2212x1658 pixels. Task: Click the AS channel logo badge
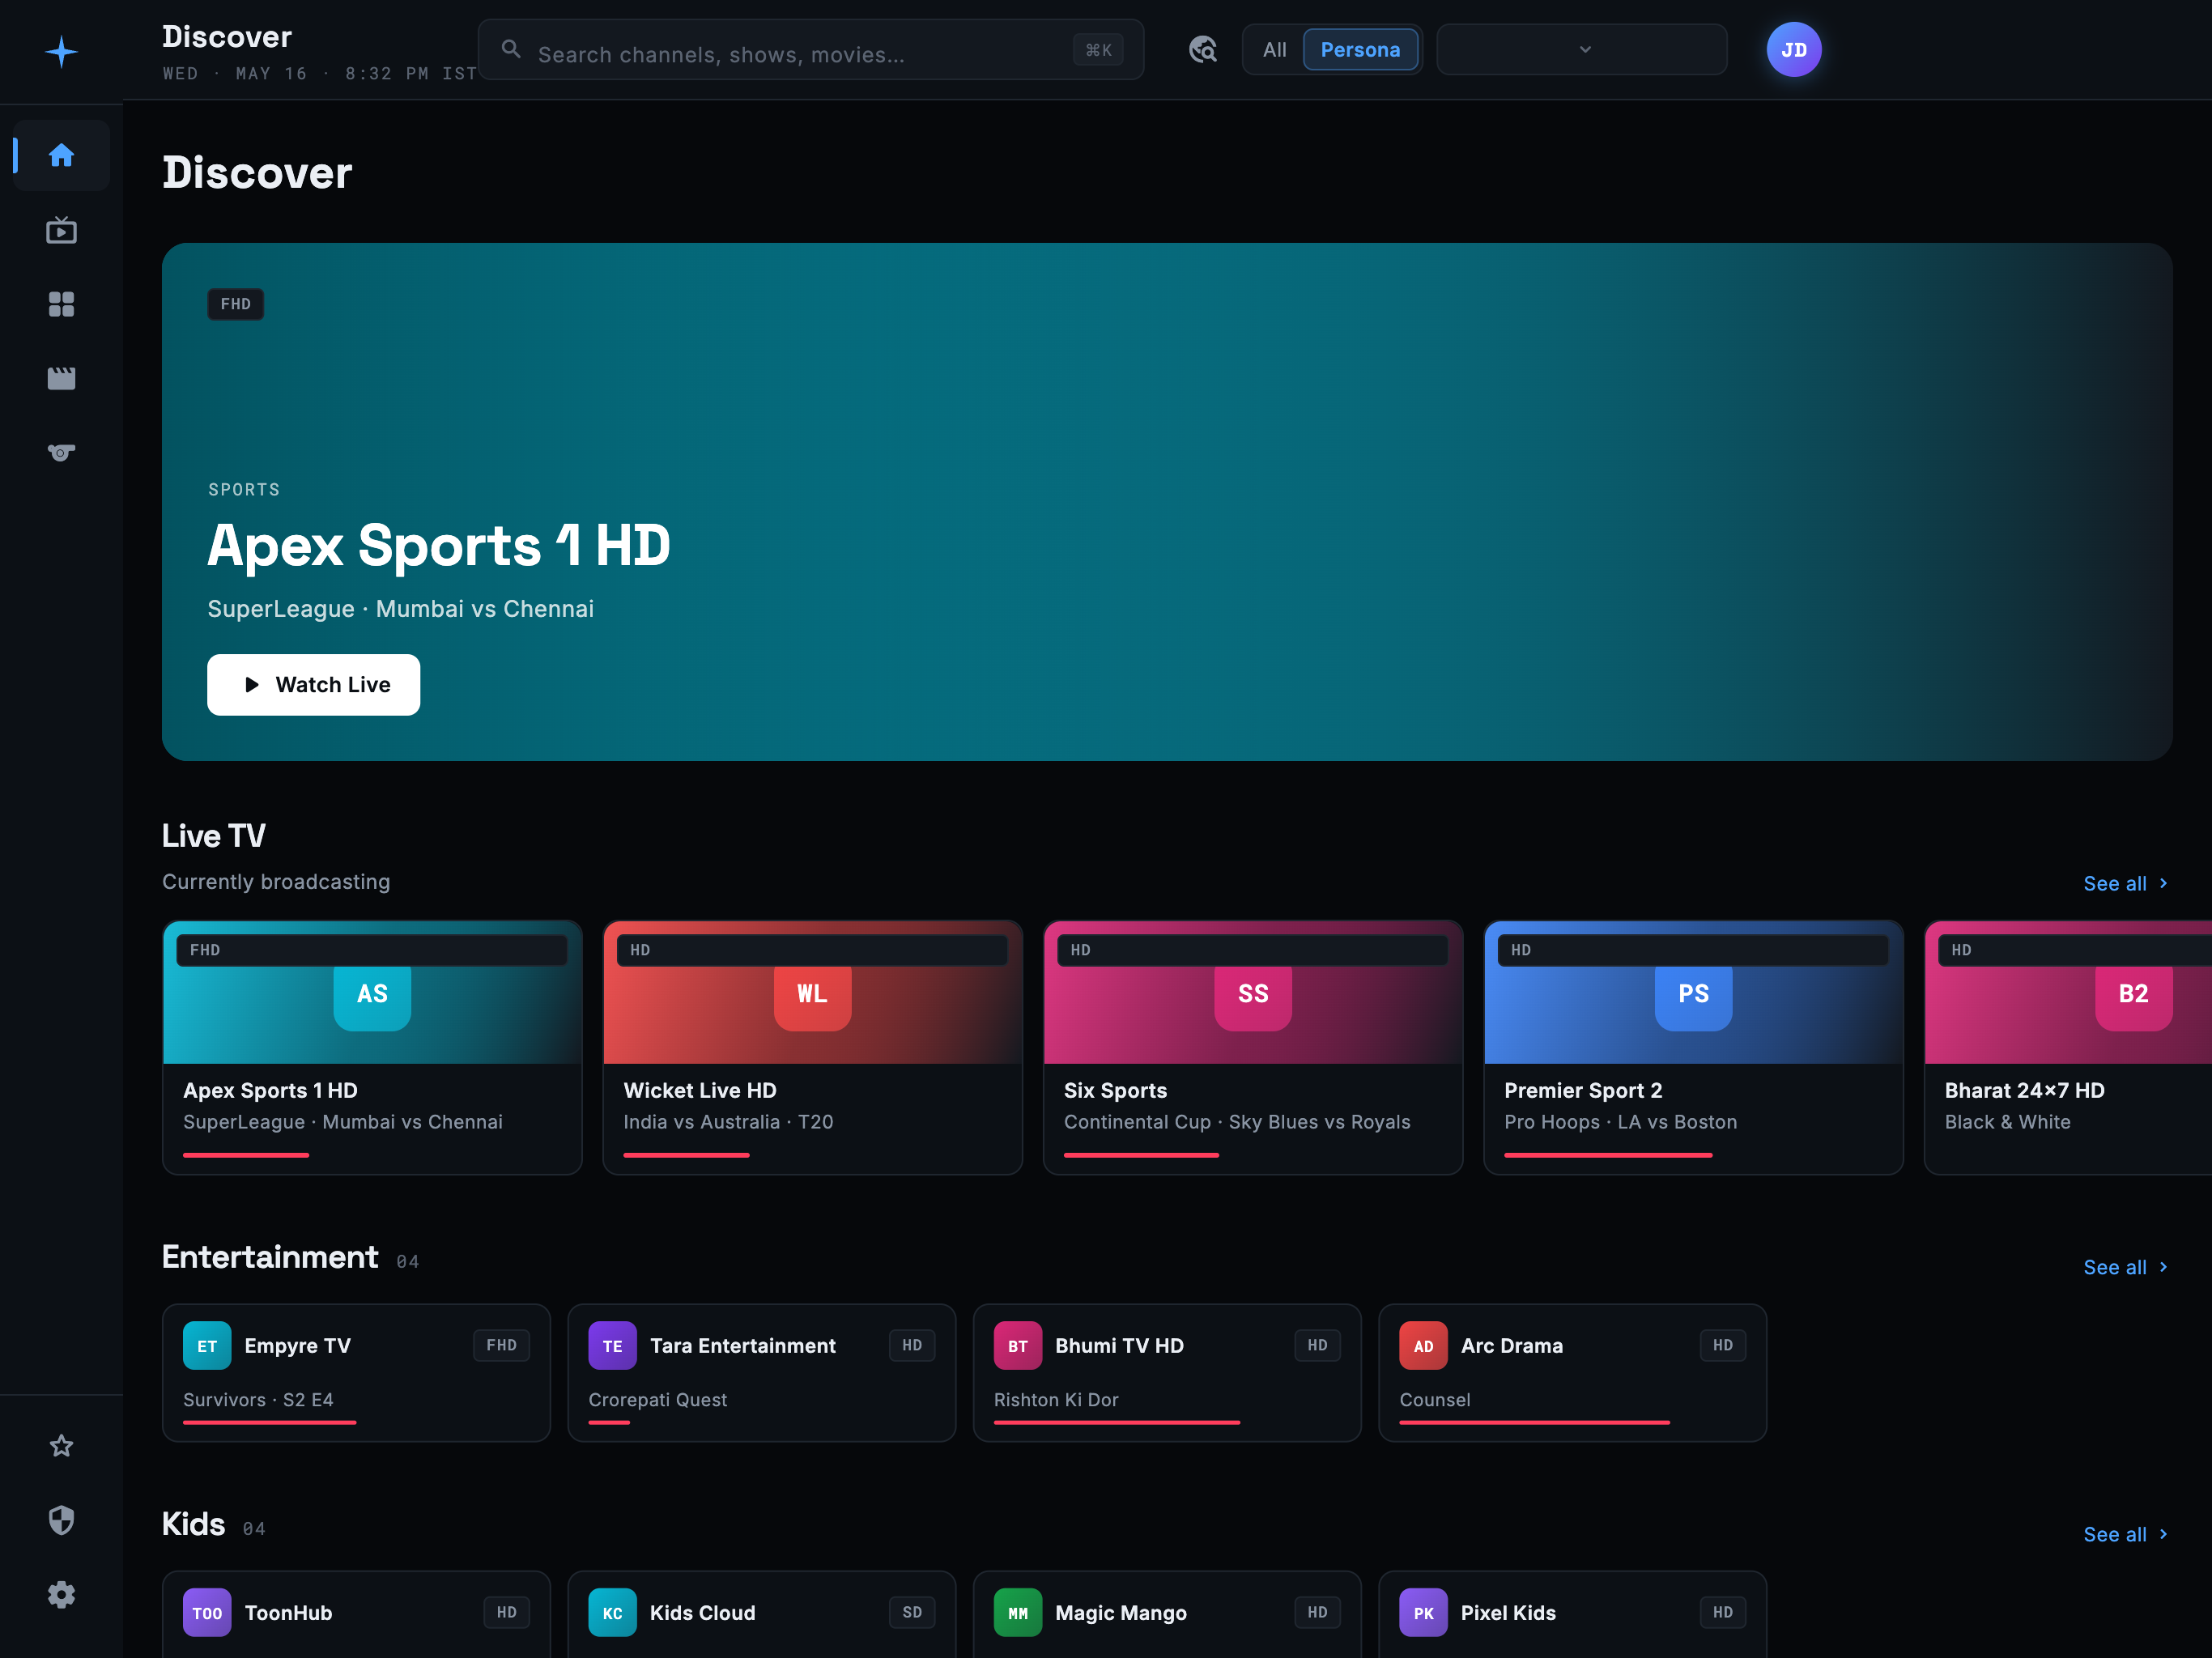[372, 993]
